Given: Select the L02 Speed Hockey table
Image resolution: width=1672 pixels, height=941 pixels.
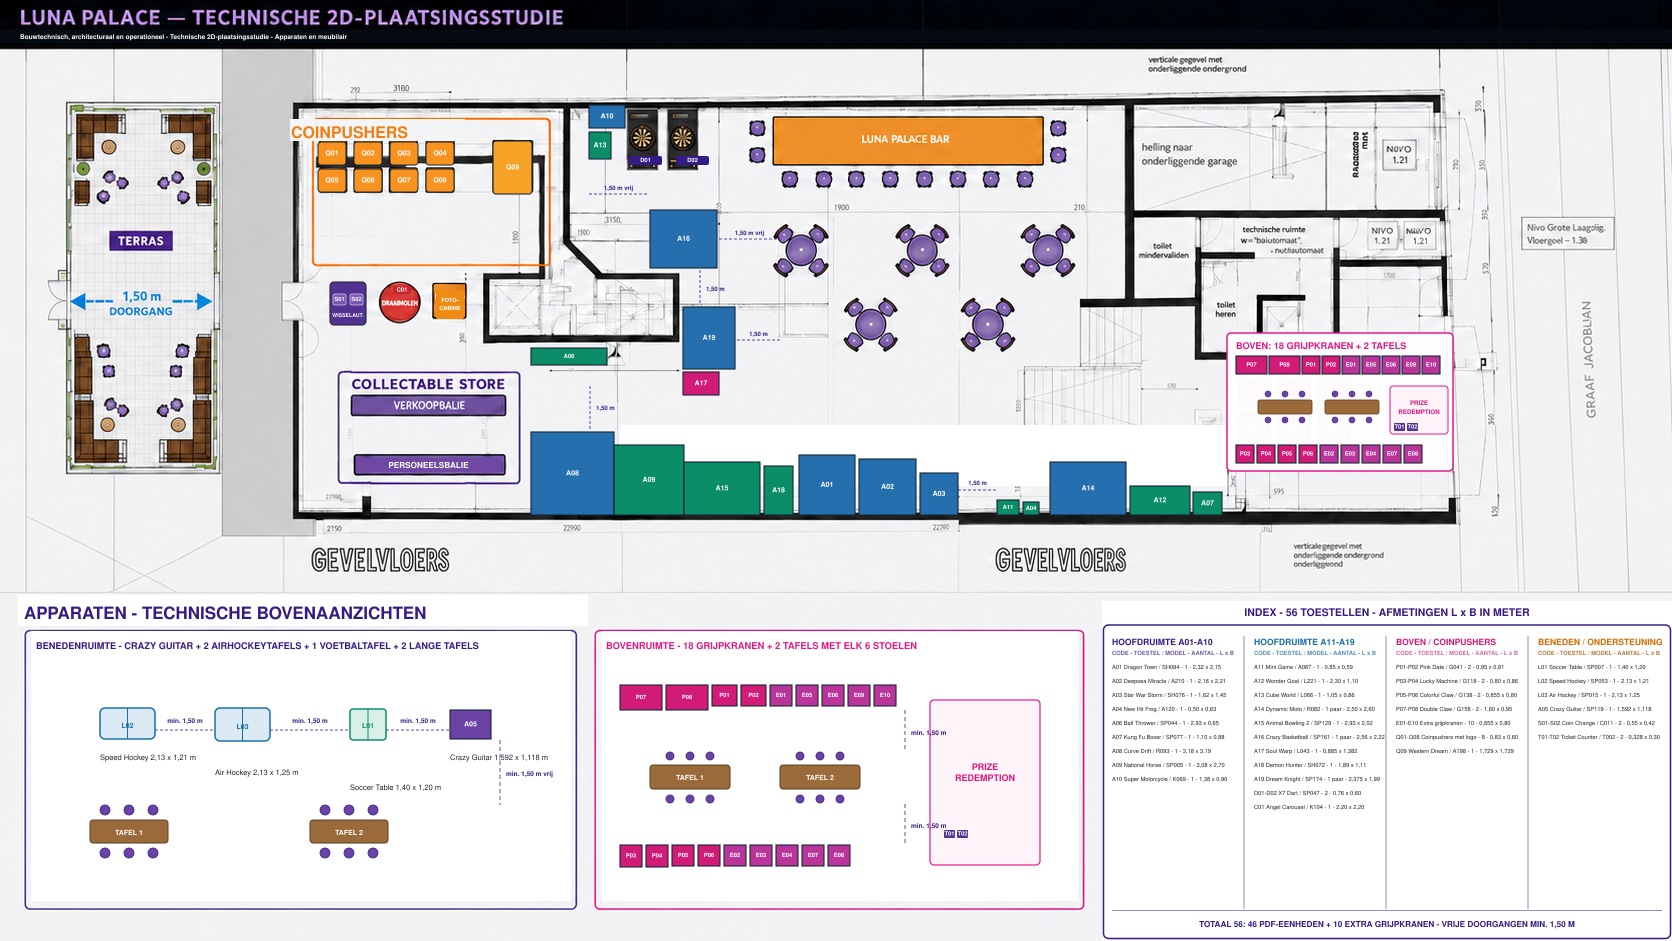Looking at the screenshot, I should (127, 724).
